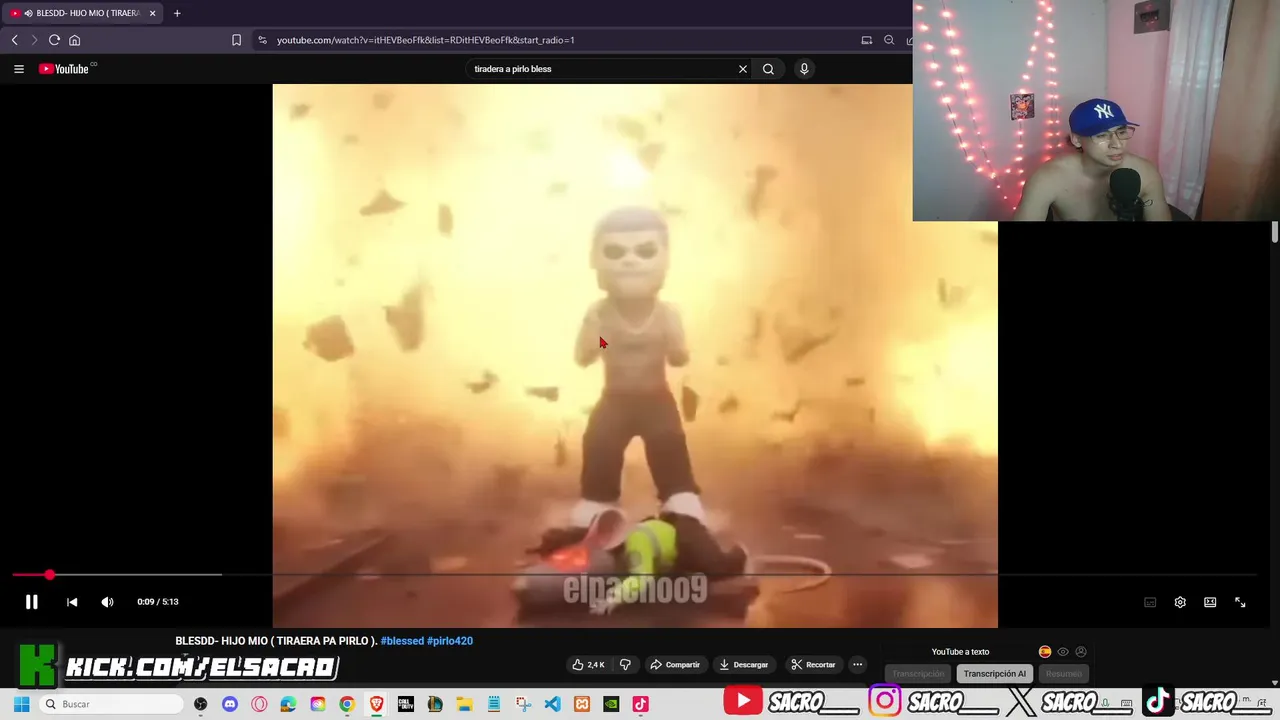Open the video settings gear
This screenshot has width=1280, height=720.
pyautogui.click(x=1180, y=602)
